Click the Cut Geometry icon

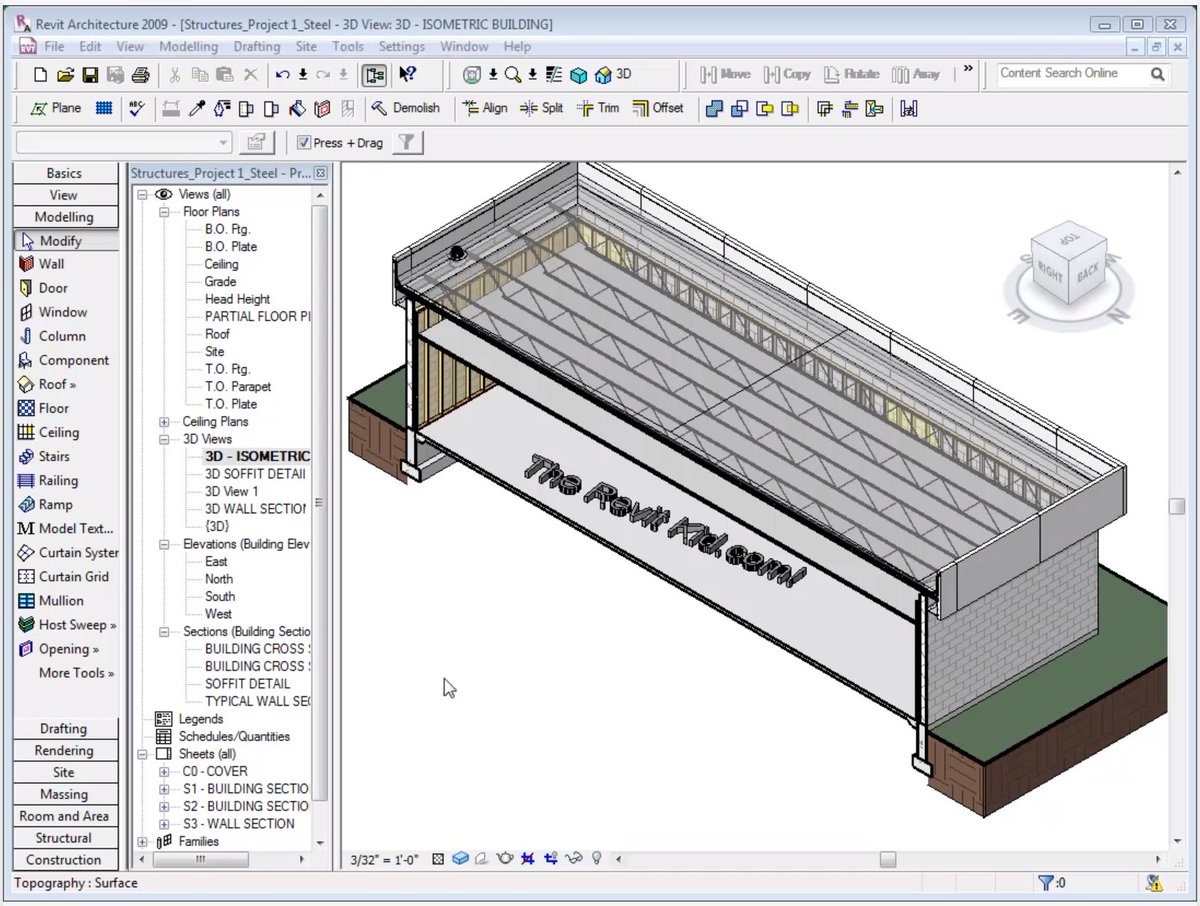click(740, 108)
